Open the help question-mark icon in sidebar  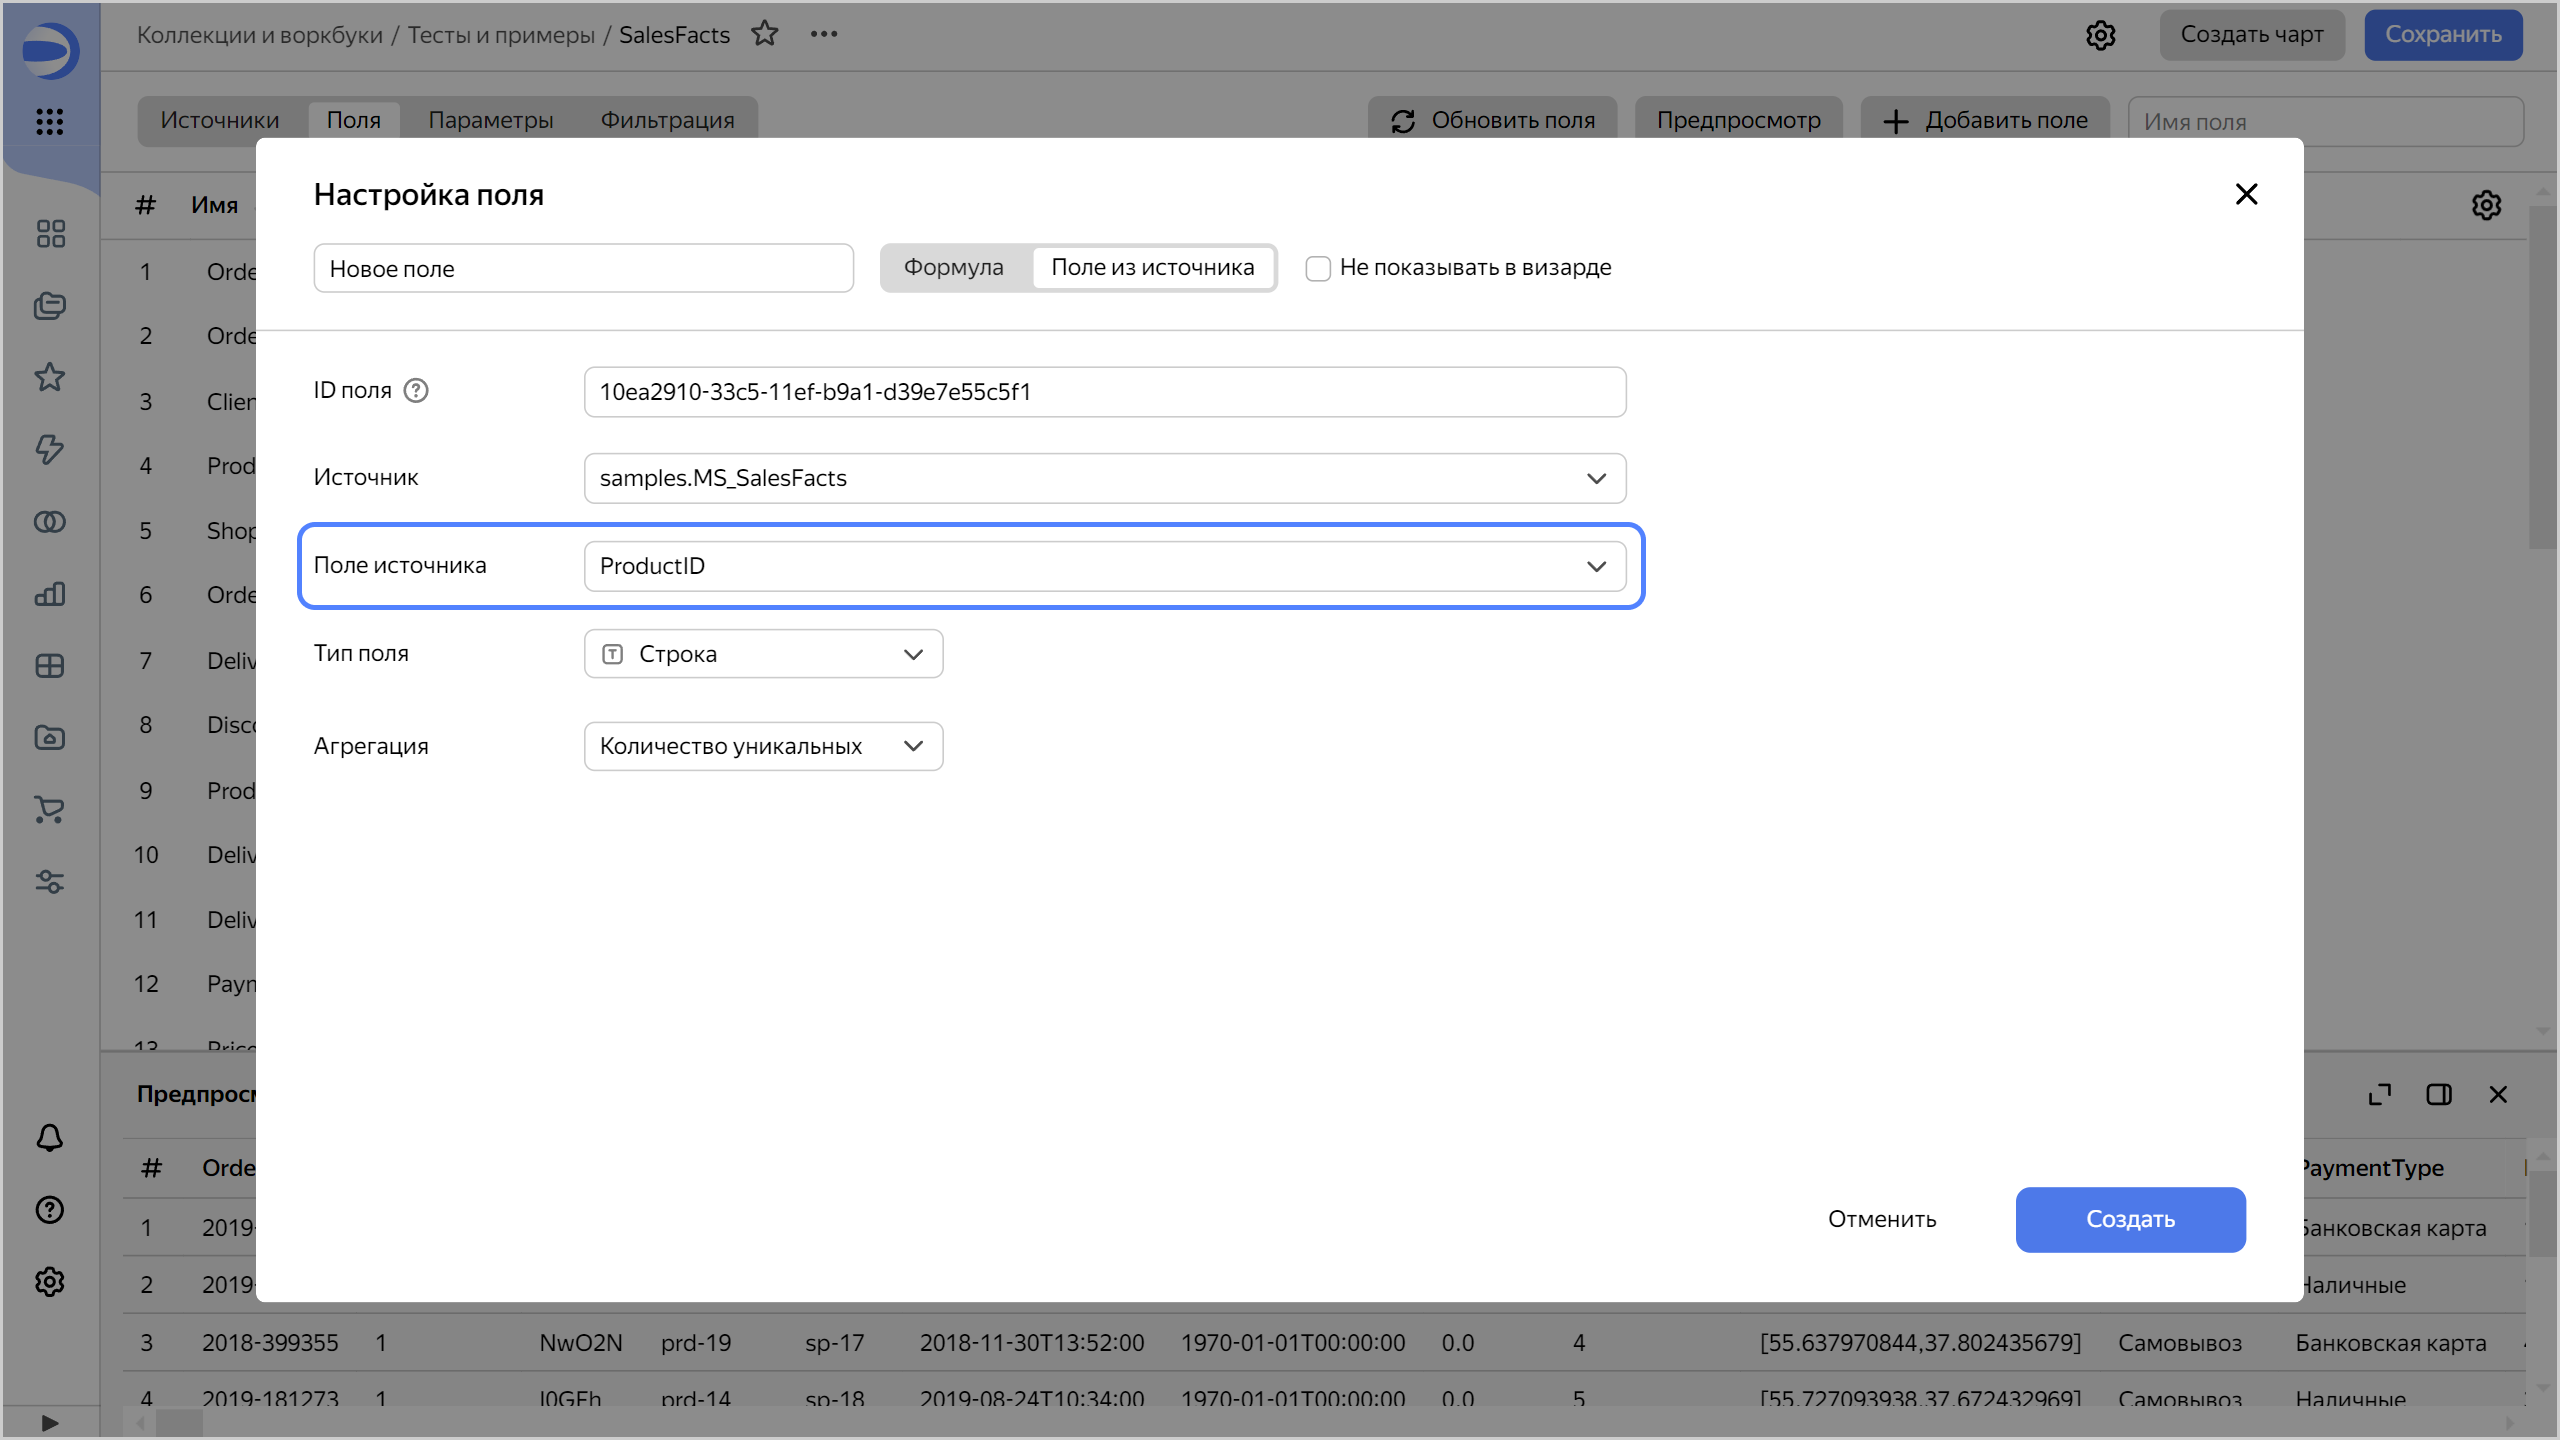point(49,1210)
